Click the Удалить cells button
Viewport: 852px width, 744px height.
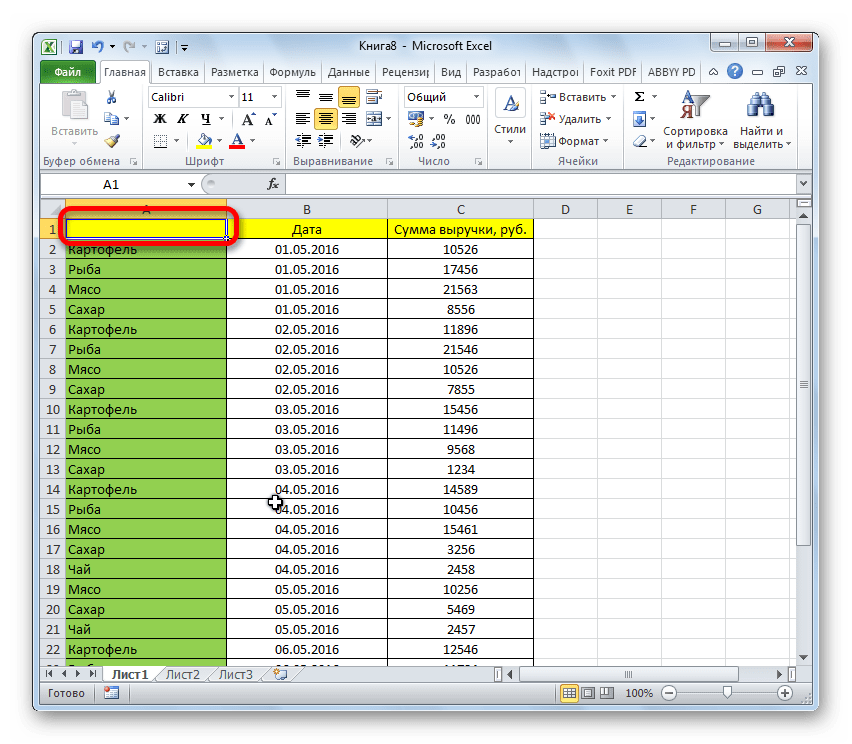(576, 119)
